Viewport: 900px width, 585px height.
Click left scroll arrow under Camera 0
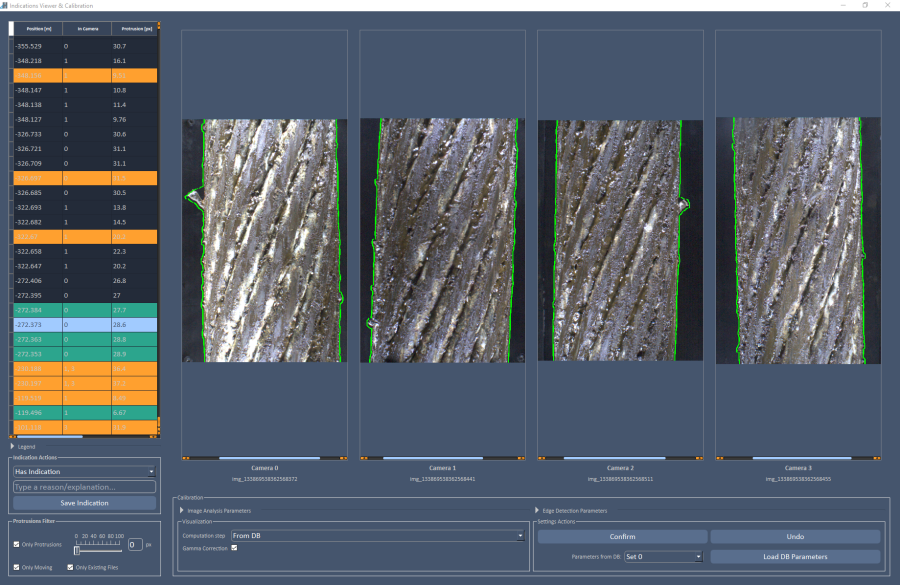pos(186,458)
